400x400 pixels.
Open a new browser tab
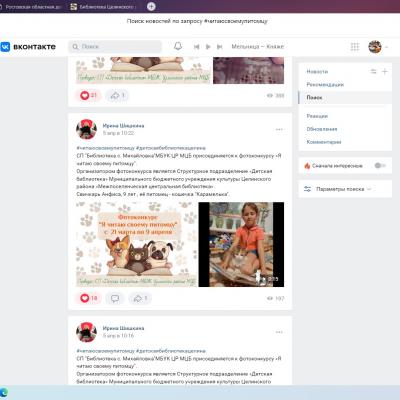pyautogui.click(x=151, y=6)
